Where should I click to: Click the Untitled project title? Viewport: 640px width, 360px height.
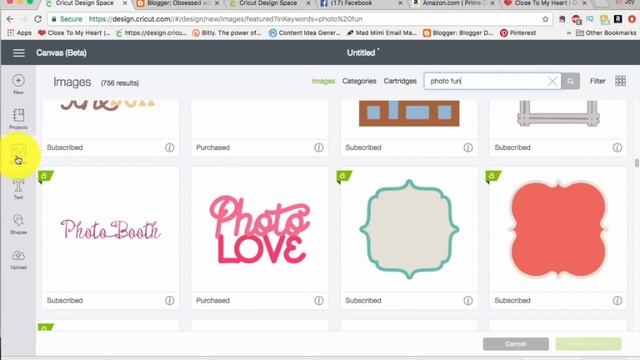pyautogui.click(x=361, y=53)
